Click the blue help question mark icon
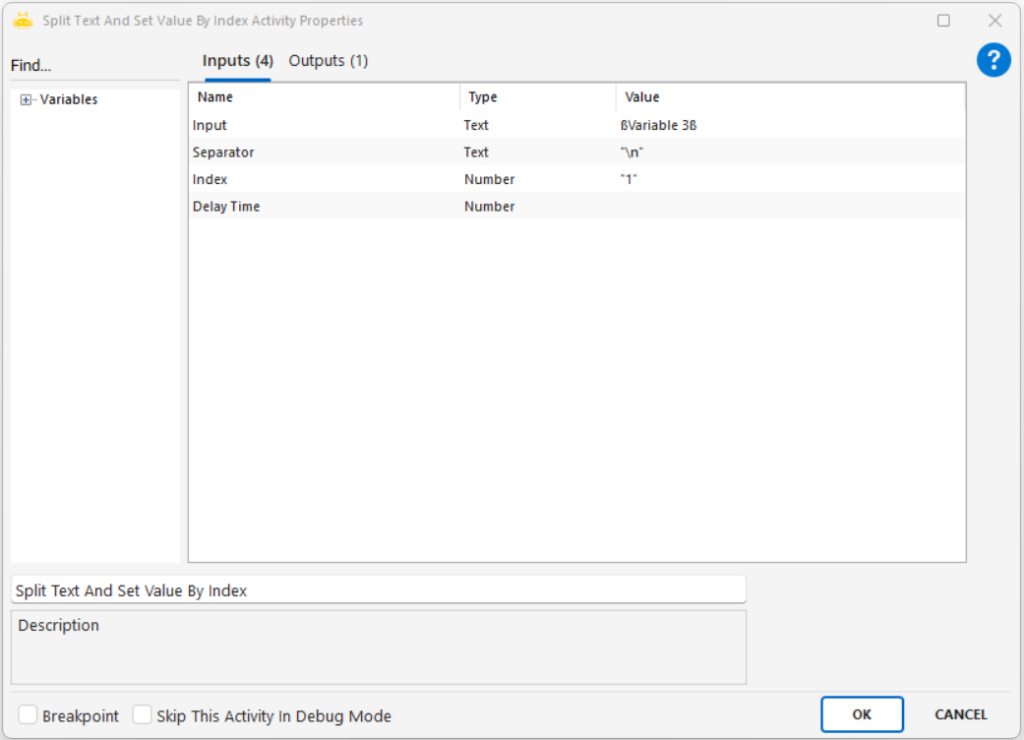The height and width of the screenshot is (740, 1024). [x=993, y=60]
